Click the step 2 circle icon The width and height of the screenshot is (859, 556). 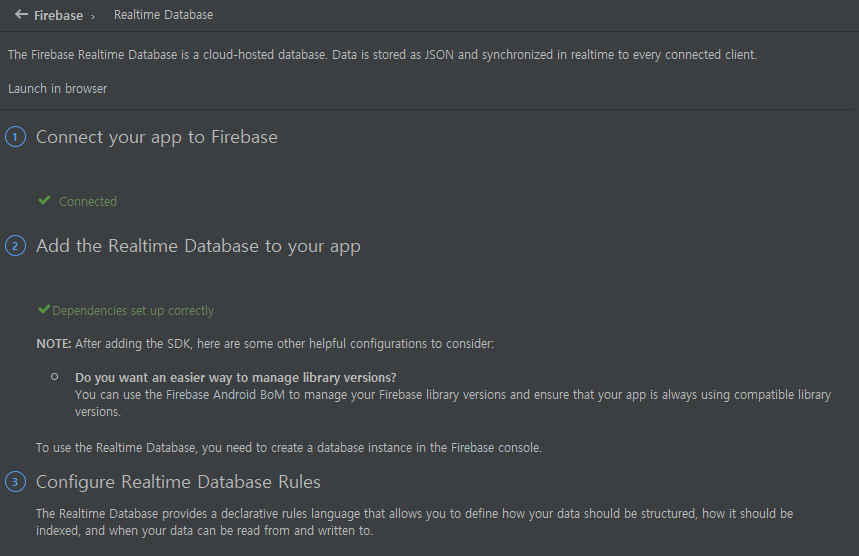15,246
